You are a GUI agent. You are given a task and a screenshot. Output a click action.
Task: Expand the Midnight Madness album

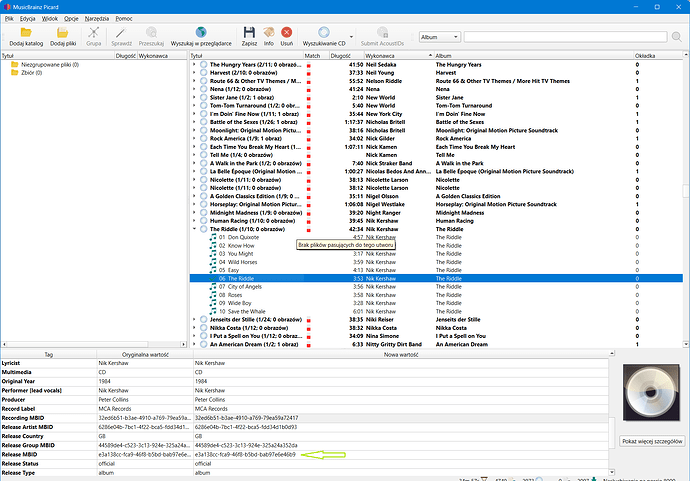194,213
